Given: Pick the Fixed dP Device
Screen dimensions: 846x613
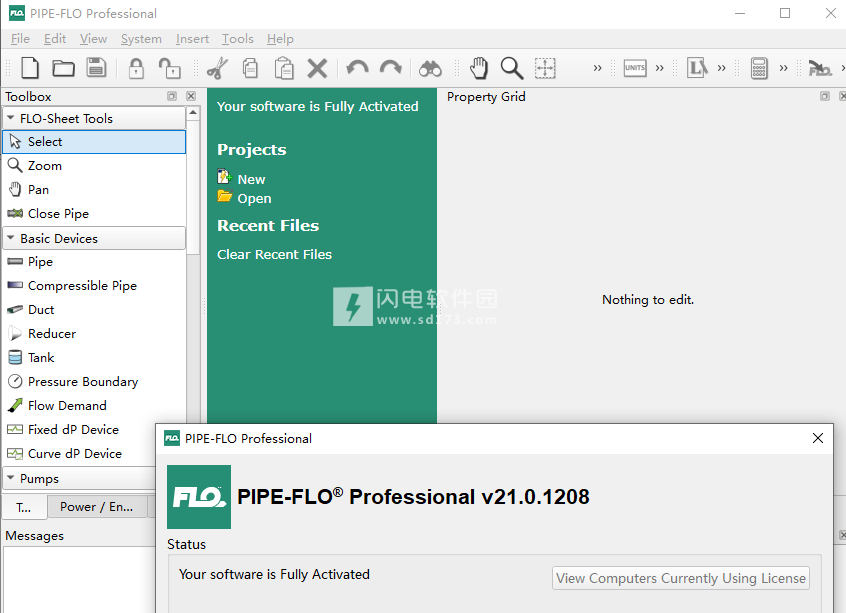Looking at the screenshot, I should coord(79,430).
